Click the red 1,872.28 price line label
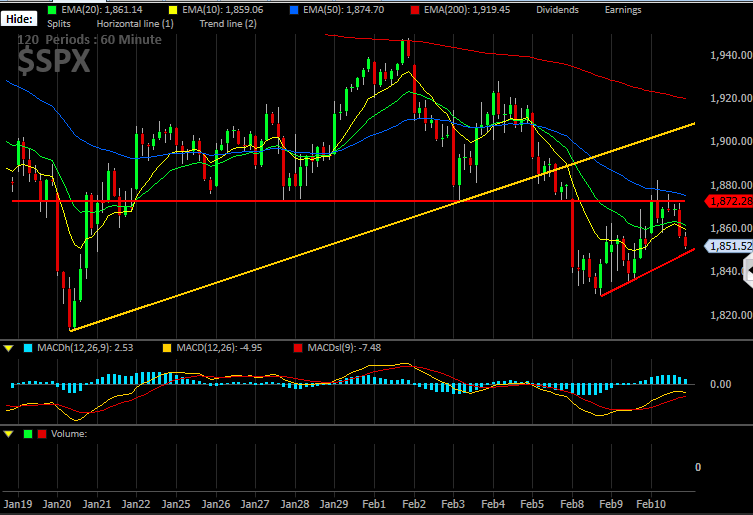Image resolution: width=753 pixels, height=515 pixels. [x=729, y=201]
